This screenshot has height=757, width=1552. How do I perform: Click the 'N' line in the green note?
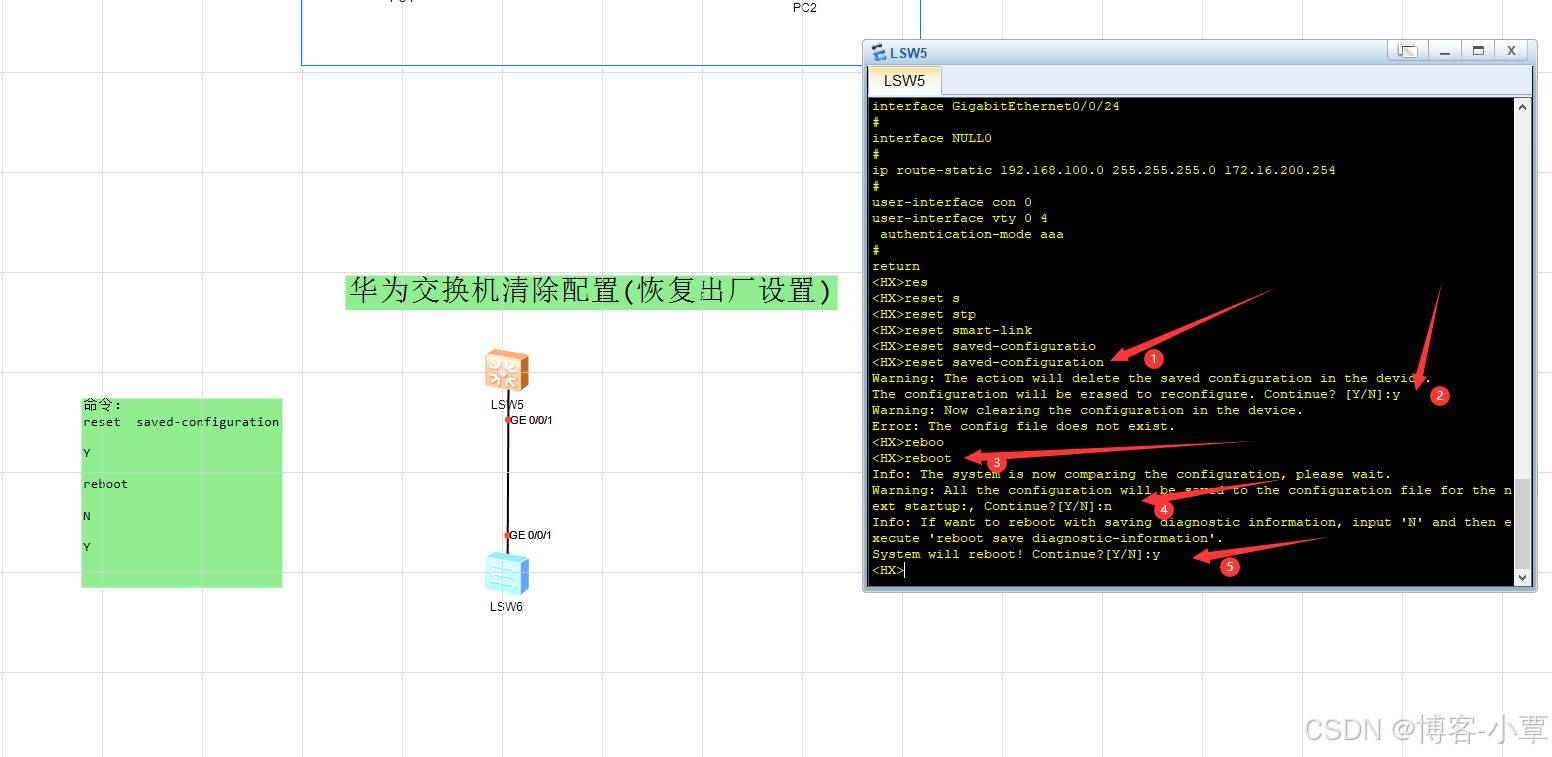[x=87, y=516]
